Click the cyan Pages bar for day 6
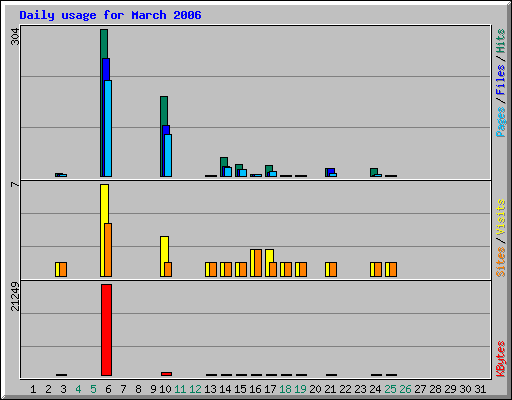 (x=108, y=128)
